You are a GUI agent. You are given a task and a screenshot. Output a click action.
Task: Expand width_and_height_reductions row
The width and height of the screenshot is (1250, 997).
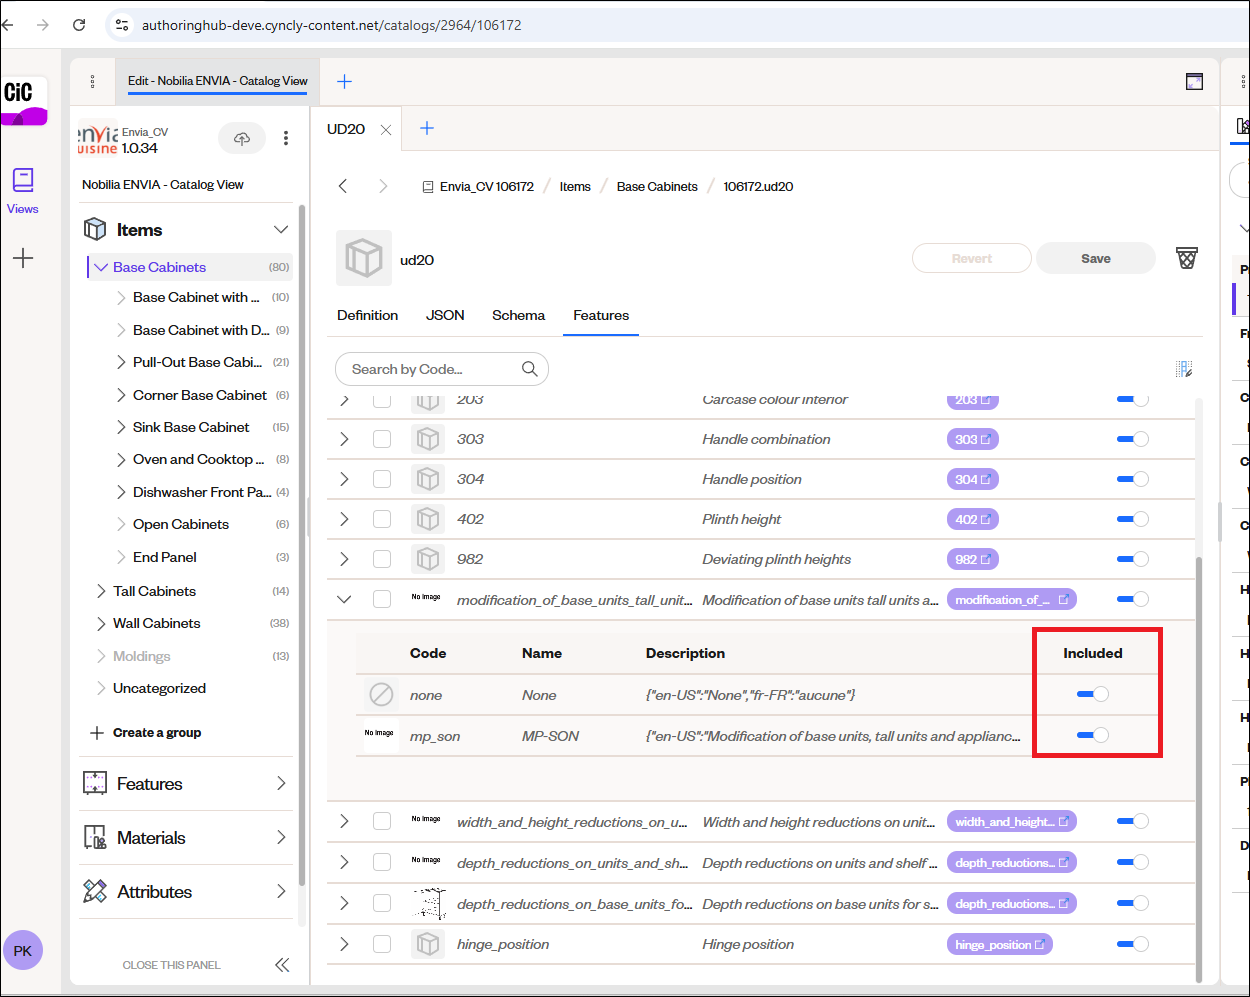point(344,821)
